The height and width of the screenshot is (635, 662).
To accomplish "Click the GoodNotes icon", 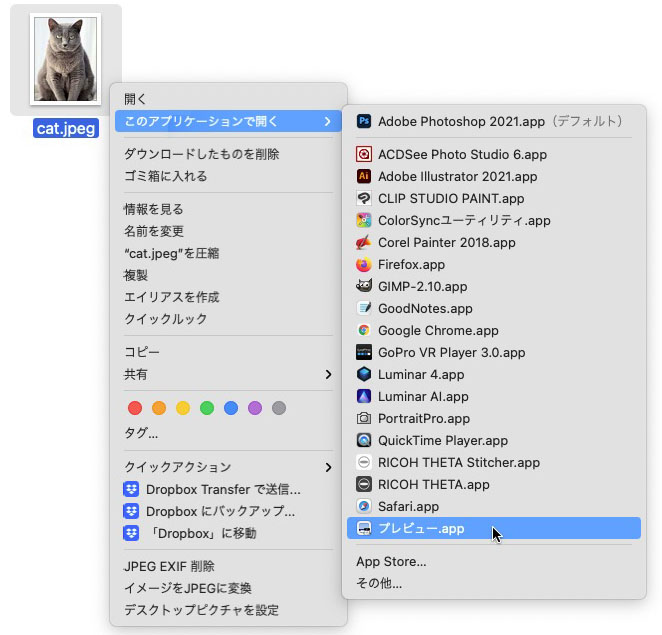I will pos(364,309).
